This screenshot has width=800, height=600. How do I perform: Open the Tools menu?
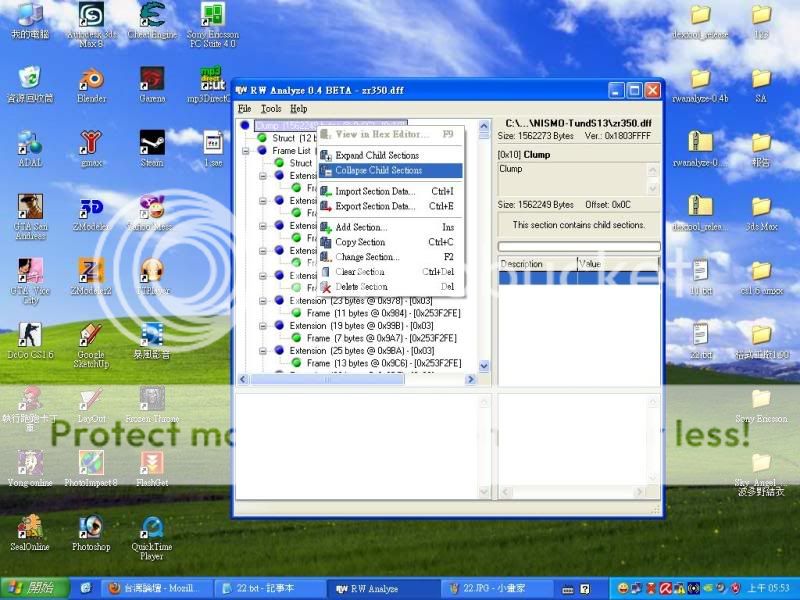click(x=271, y=108)
